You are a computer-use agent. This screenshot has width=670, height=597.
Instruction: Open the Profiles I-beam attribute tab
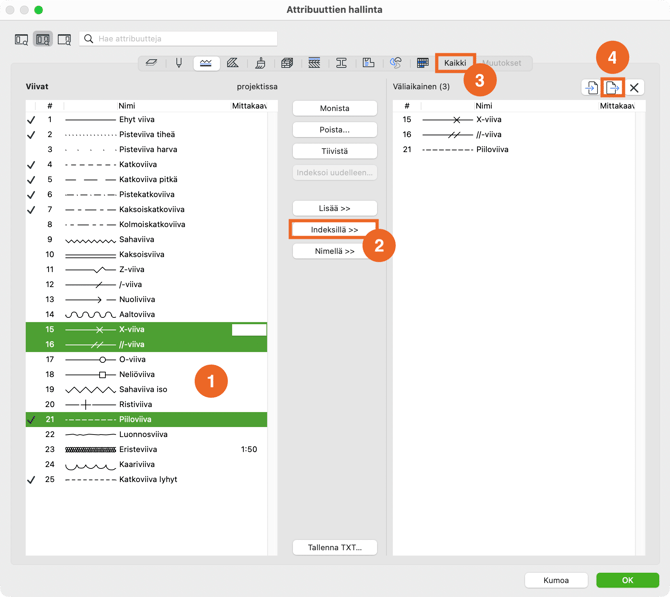(341, 63)
